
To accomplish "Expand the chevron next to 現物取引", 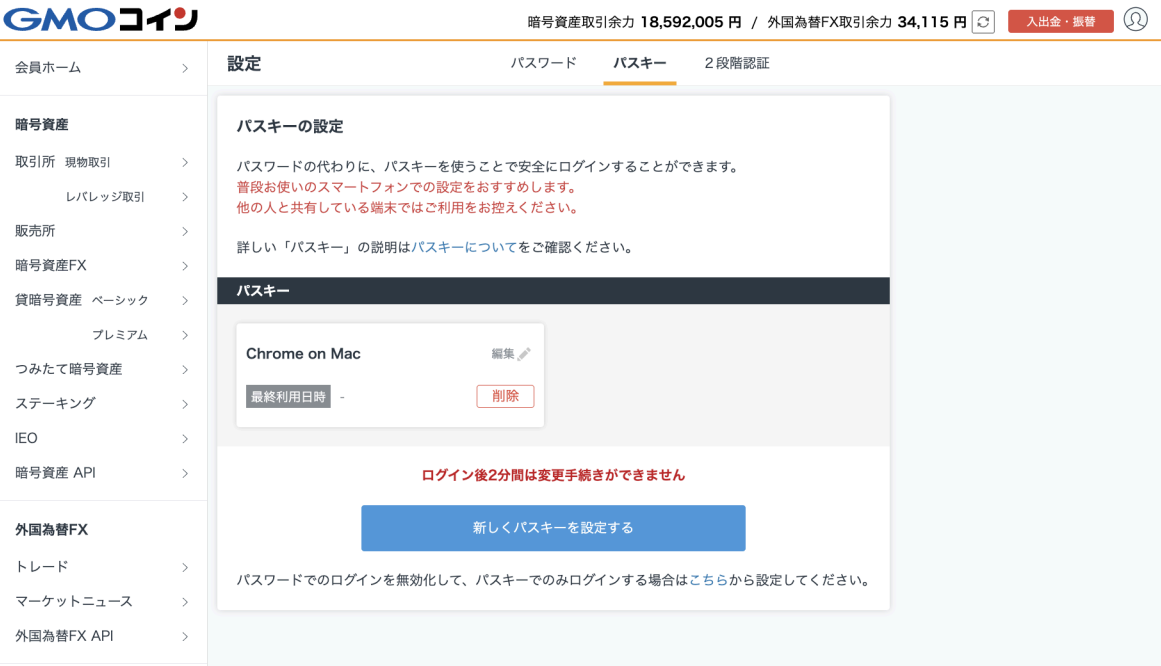I will [x=185, y=162].
